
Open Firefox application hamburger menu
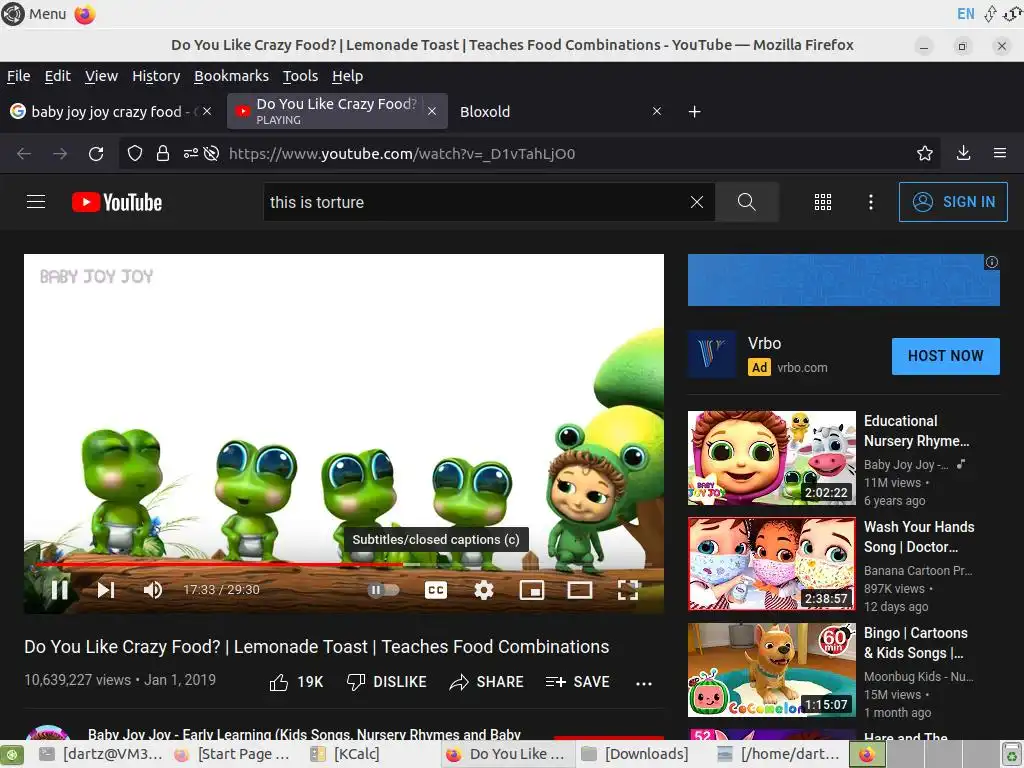click(x=1000, y=153)
